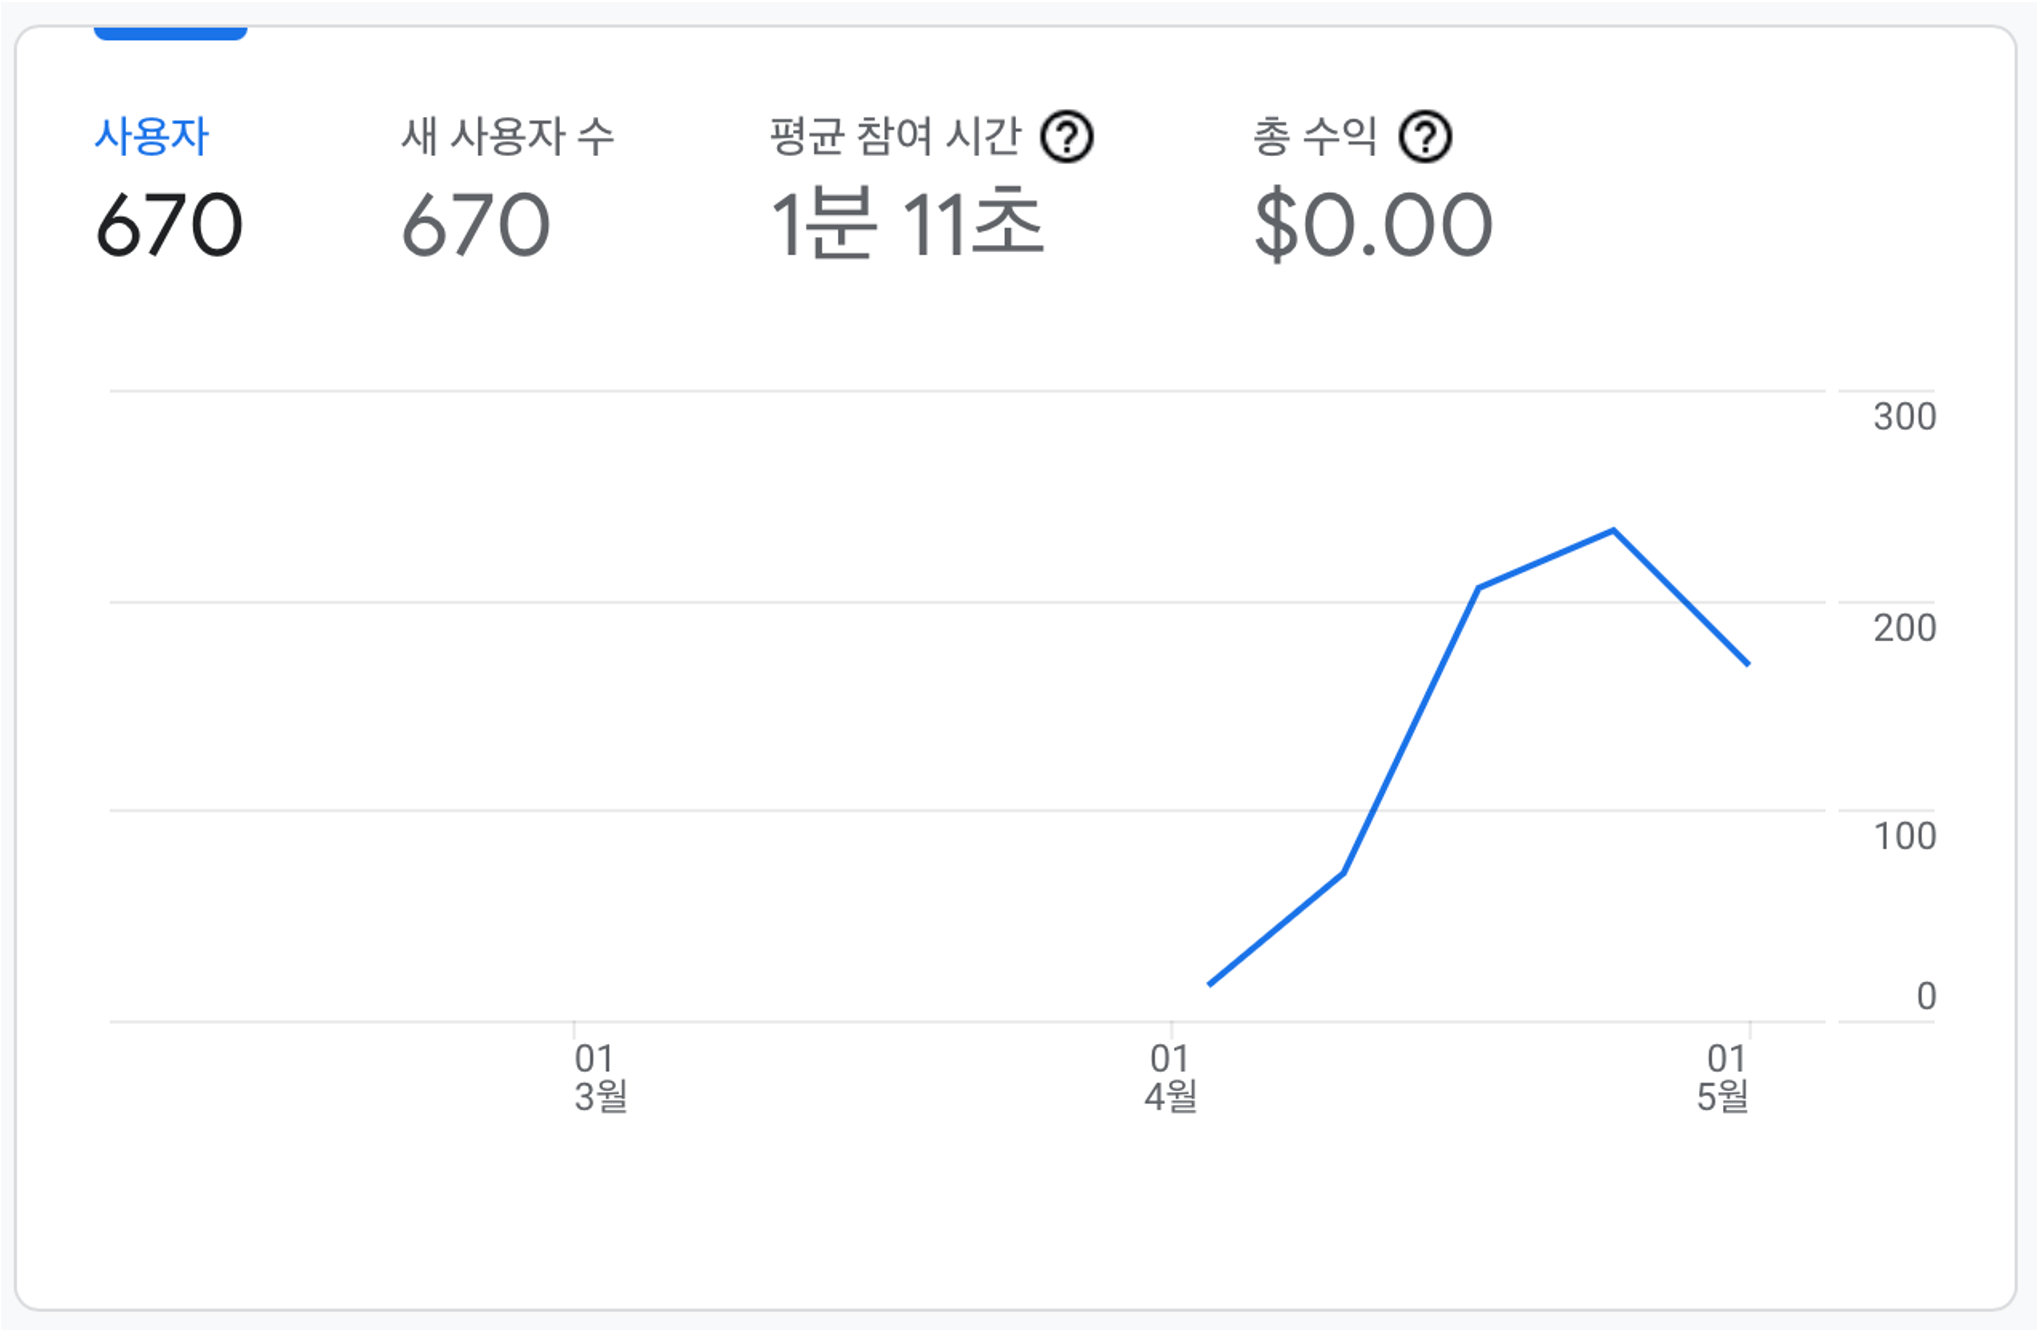The height and width of the screenshot is (1330, 2042).
Task: Click the 0 y-axis label
Action: [1926, 996]
